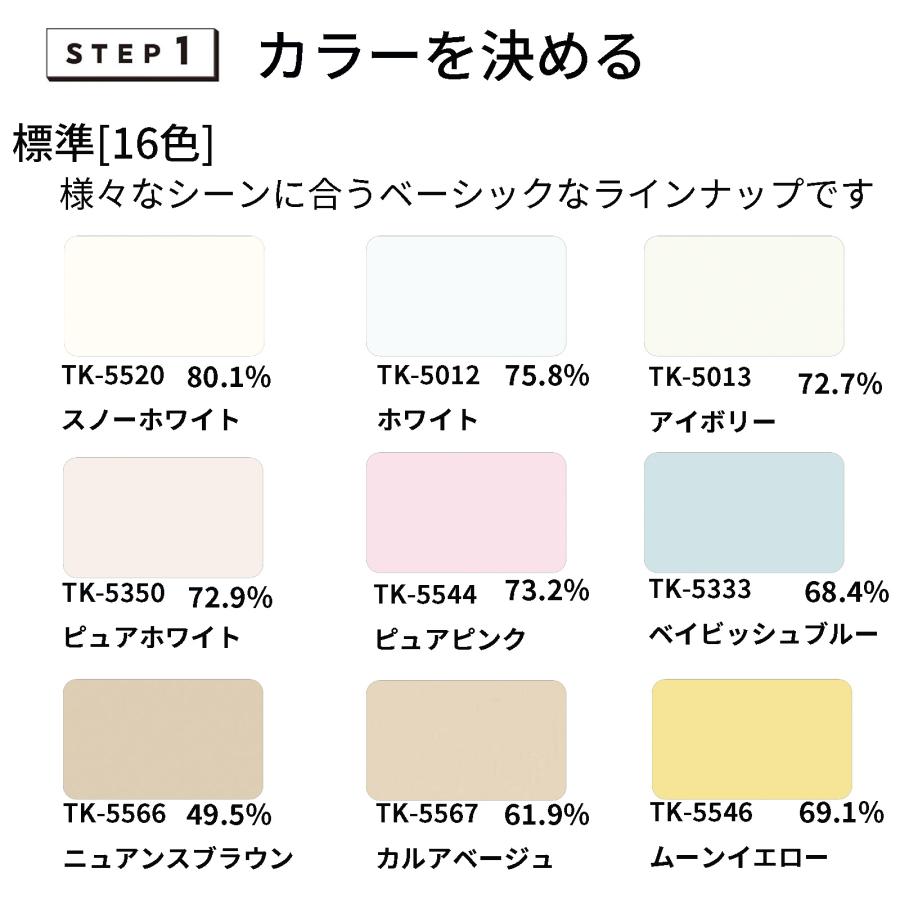Click the STEP 1 badge
This screenshot has width=900, height=900.
coord(132,54)
